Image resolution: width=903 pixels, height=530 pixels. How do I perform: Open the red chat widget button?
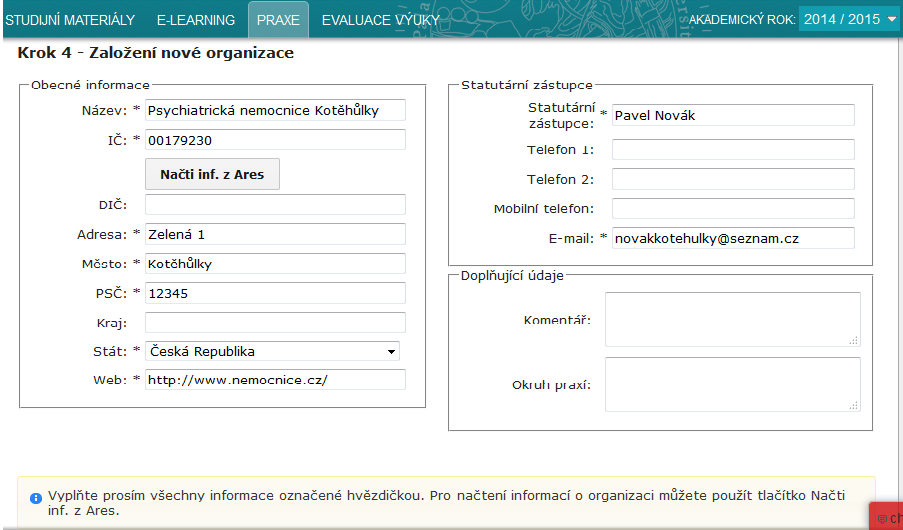887,517
